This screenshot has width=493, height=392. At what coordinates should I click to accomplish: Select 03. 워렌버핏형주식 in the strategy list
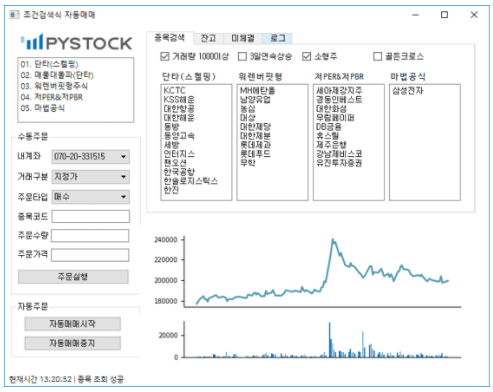[54, 86]
